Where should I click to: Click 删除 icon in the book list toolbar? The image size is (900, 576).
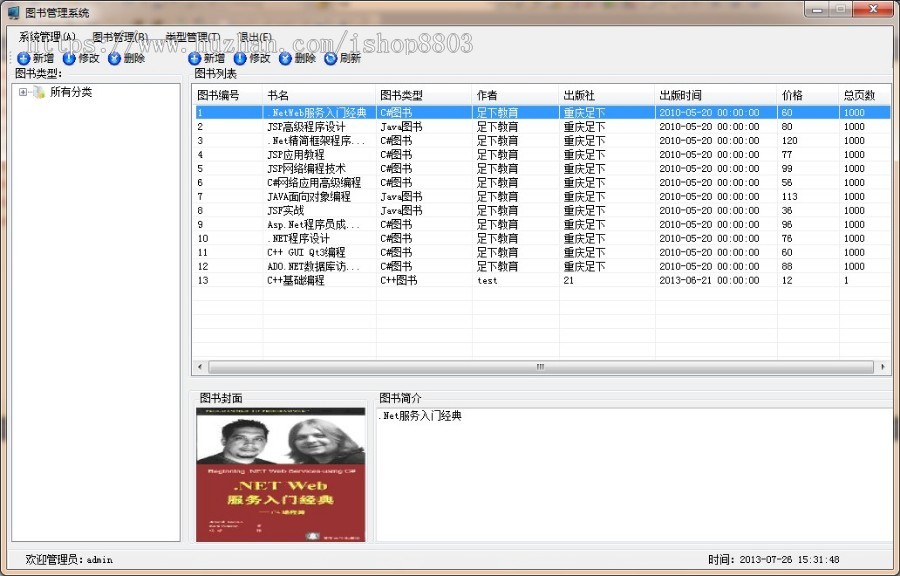tap(283, 58)
